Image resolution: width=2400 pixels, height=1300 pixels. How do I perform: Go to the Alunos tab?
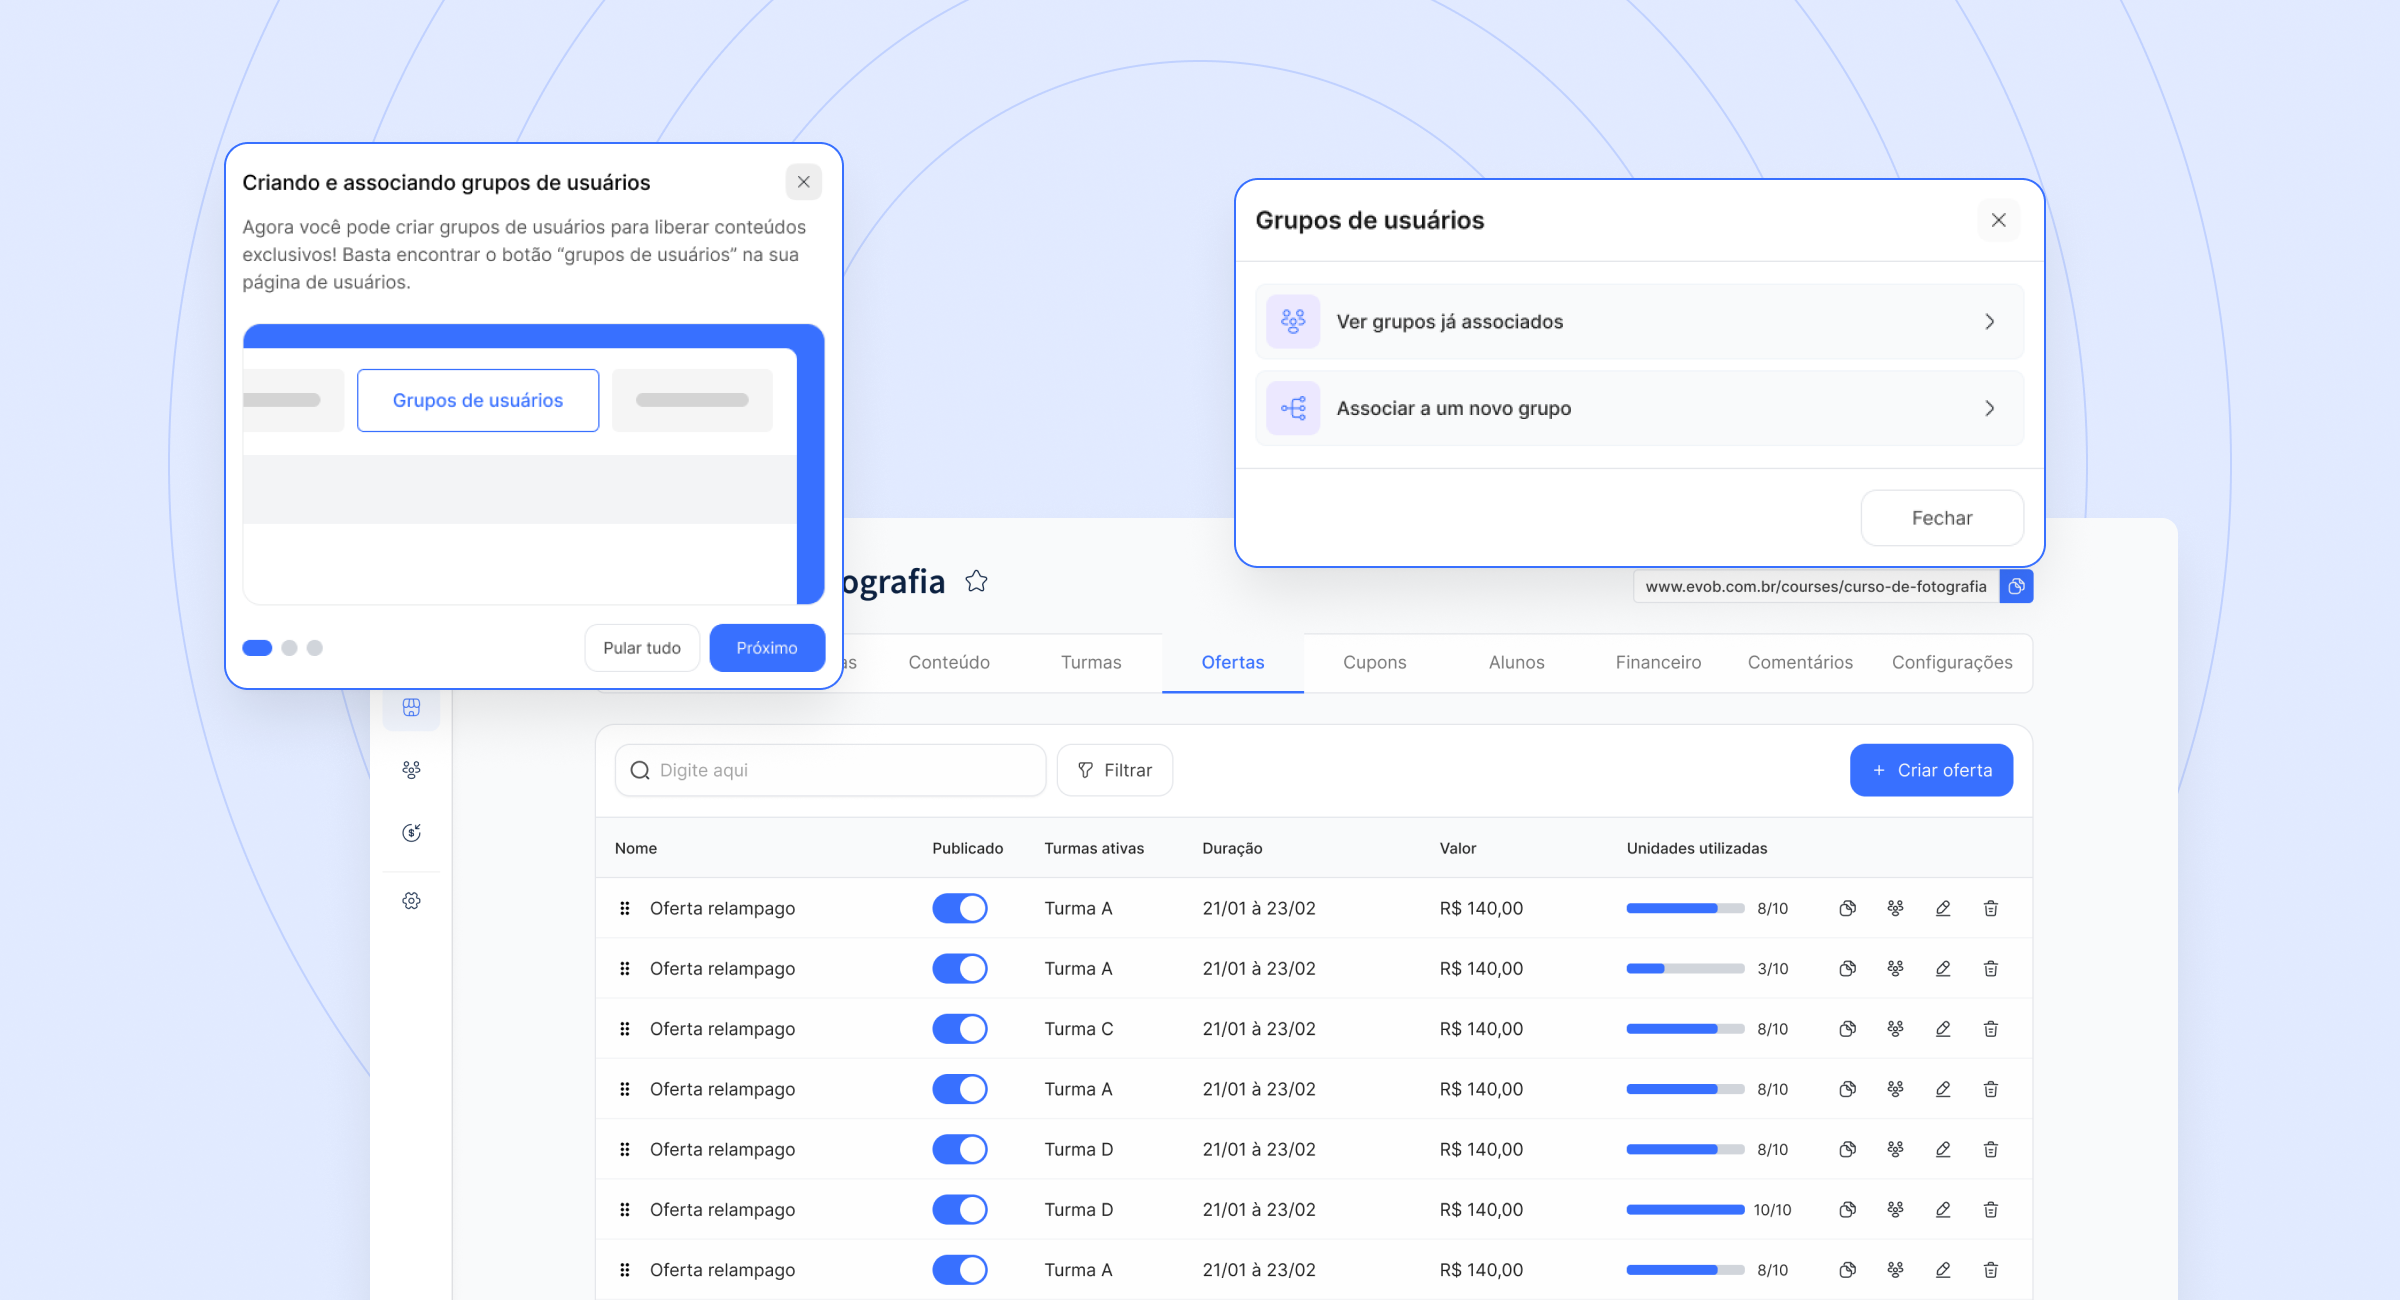pyautogui.click(x=1517, y=662)
